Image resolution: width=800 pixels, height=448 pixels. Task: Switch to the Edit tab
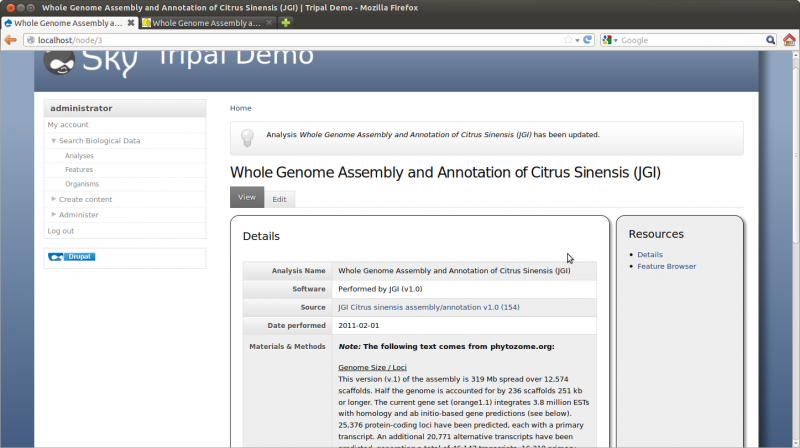pos(279,199)
